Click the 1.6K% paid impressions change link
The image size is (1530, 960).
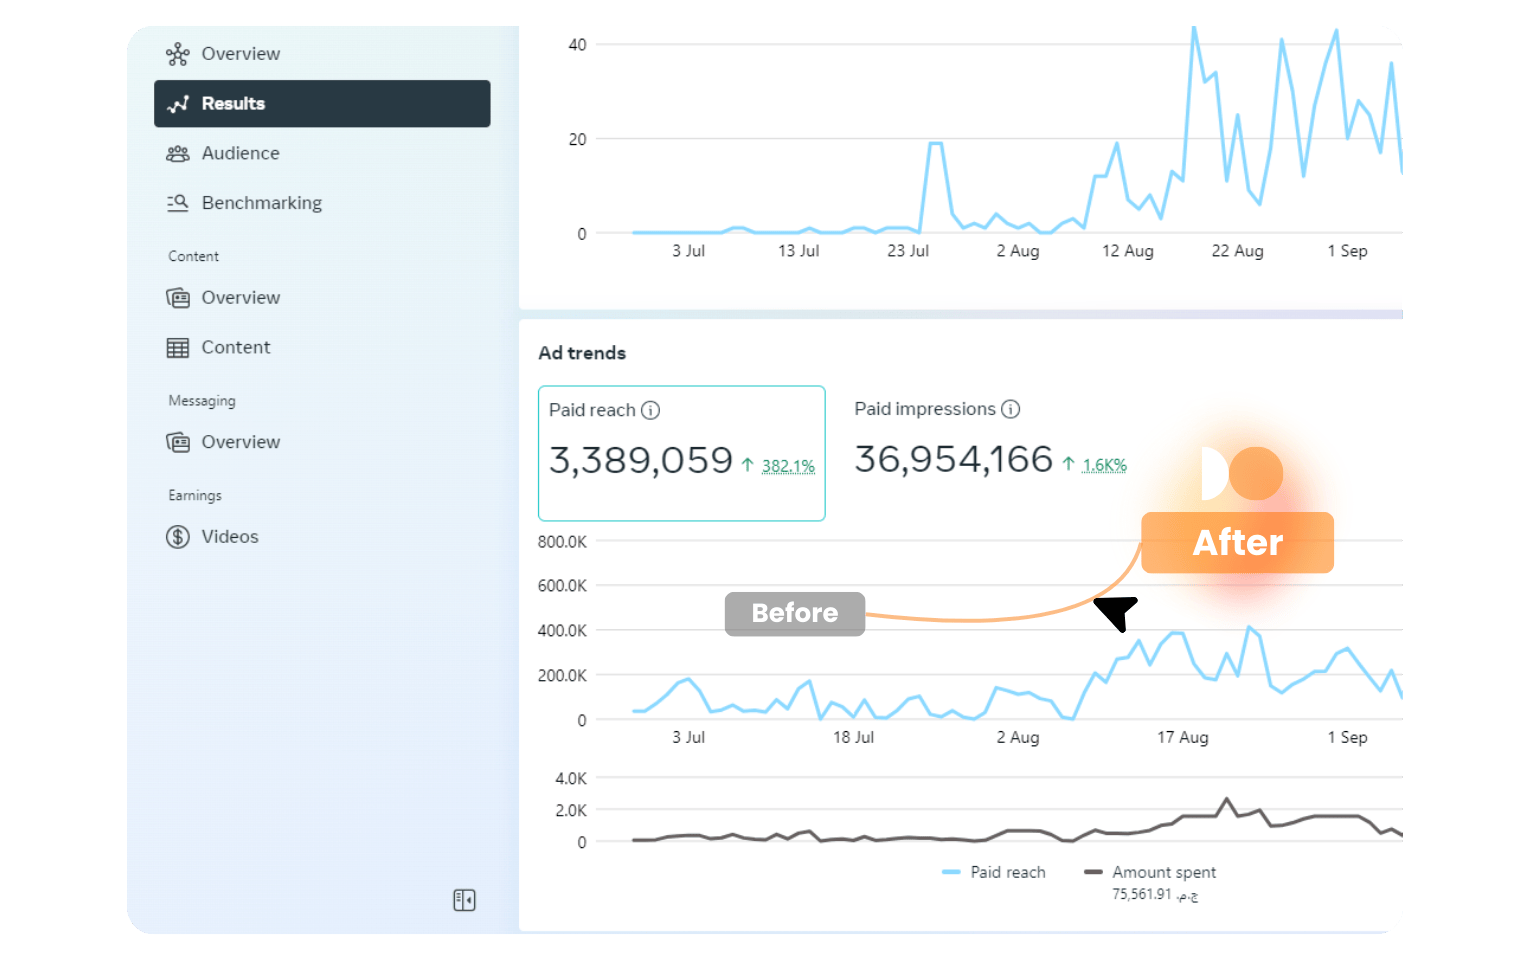[1104, 465]
